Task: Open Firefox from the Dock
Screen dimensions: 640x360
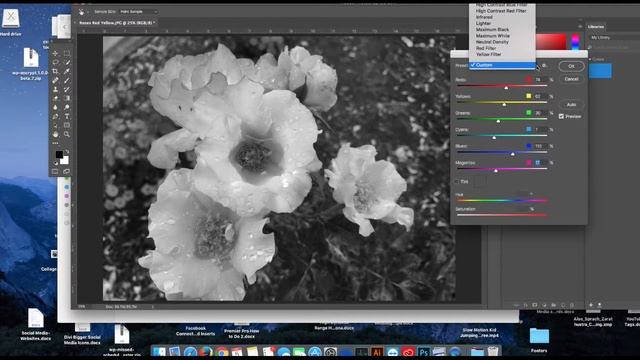Action: pyautogui.click(x=206, y=352)
